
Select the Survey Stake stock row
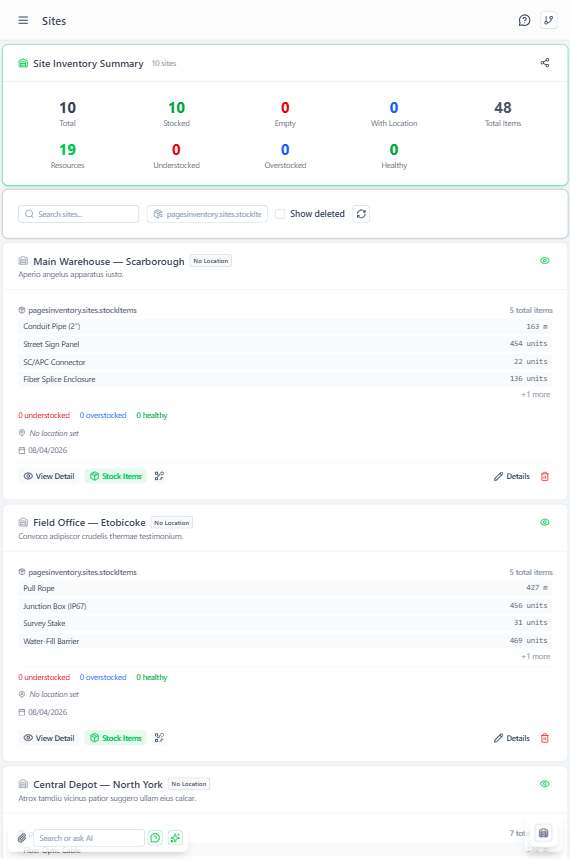pos(285,623)
